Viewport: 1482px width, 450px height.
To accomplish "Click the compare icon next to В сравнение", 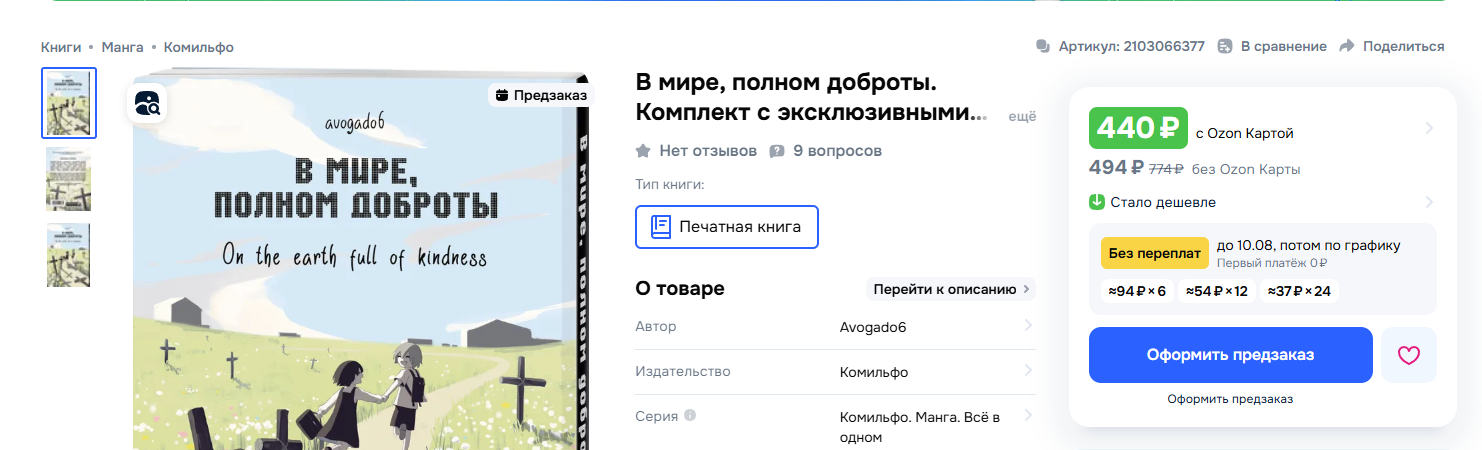I will (x=1225, y=47).
